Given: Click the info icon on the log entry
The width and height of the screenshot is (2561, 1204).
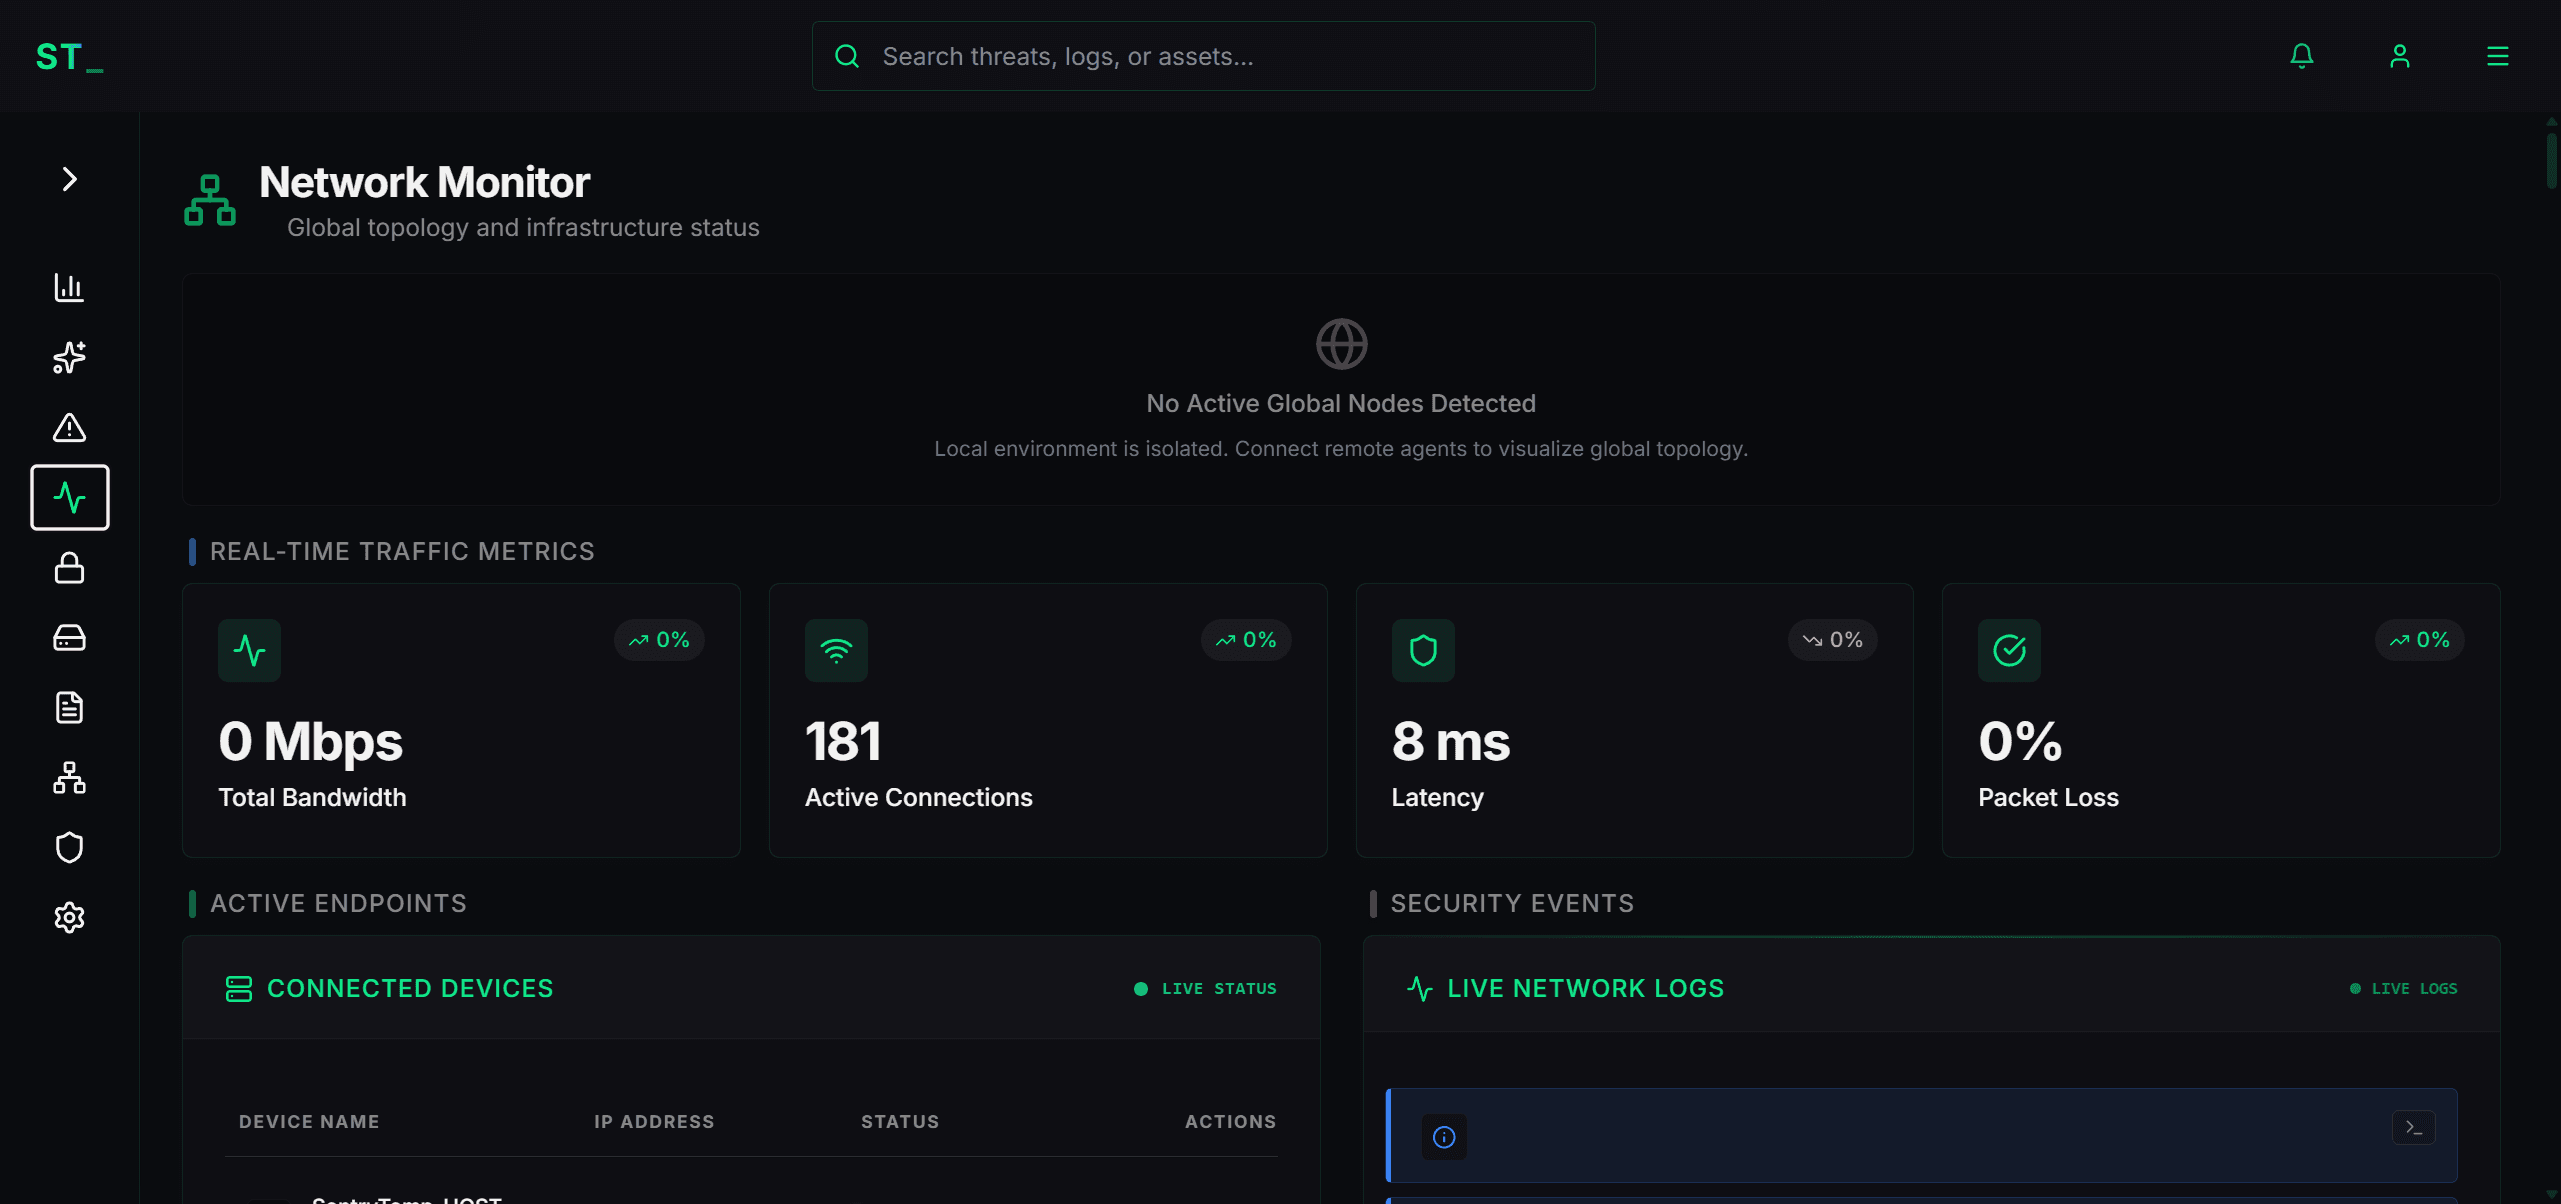Looking at the screenshot, I should point(1444,1137).
